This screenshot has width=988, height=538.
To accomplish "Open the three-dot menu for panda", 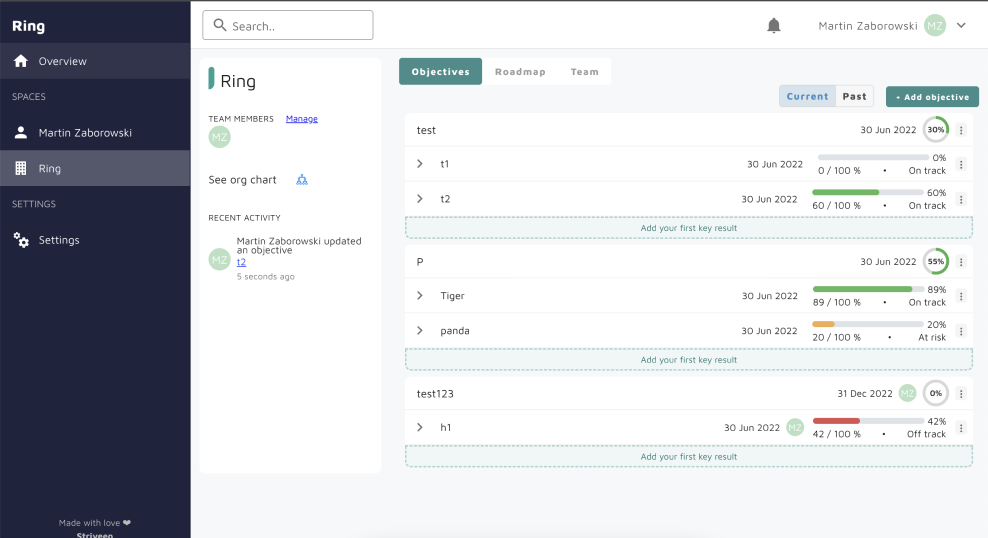I will 961,331.
